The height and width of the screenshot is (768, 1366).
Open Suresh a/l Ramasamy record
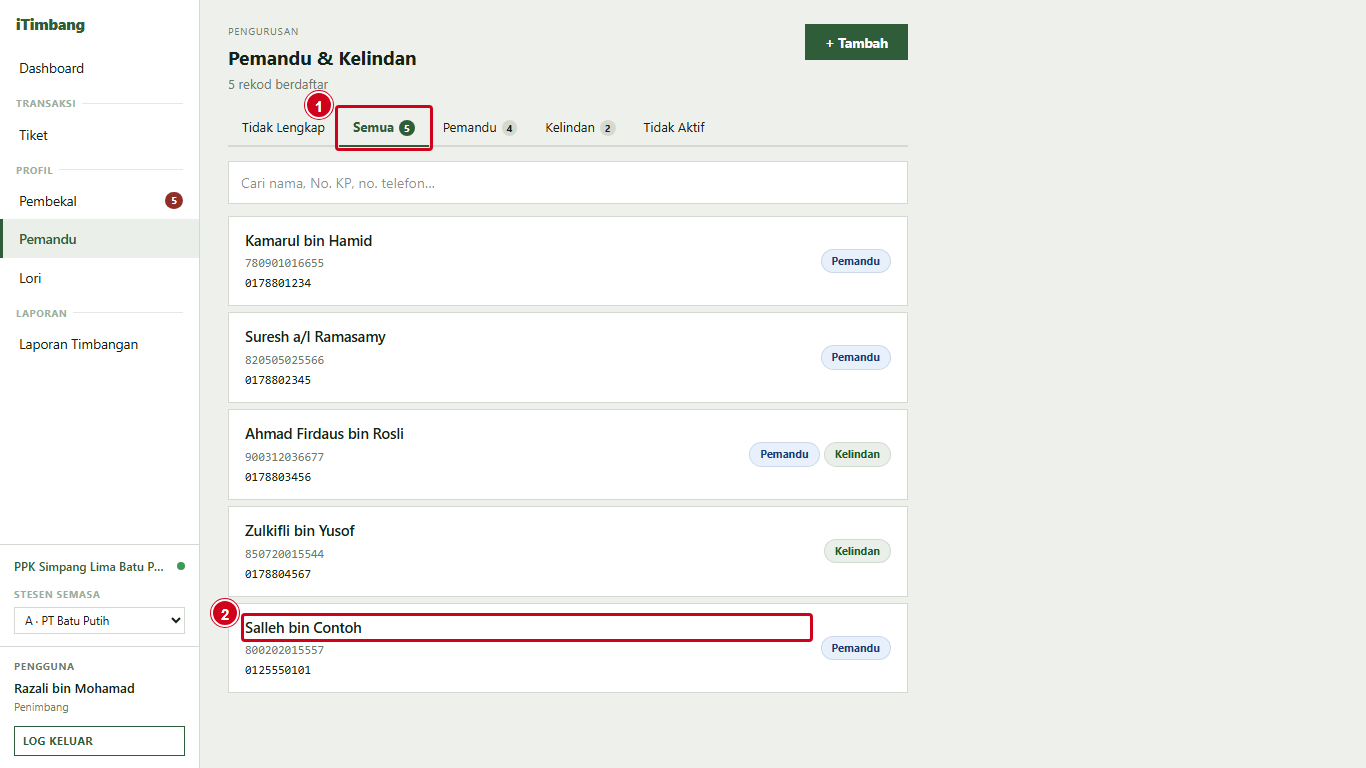[568, 357]
